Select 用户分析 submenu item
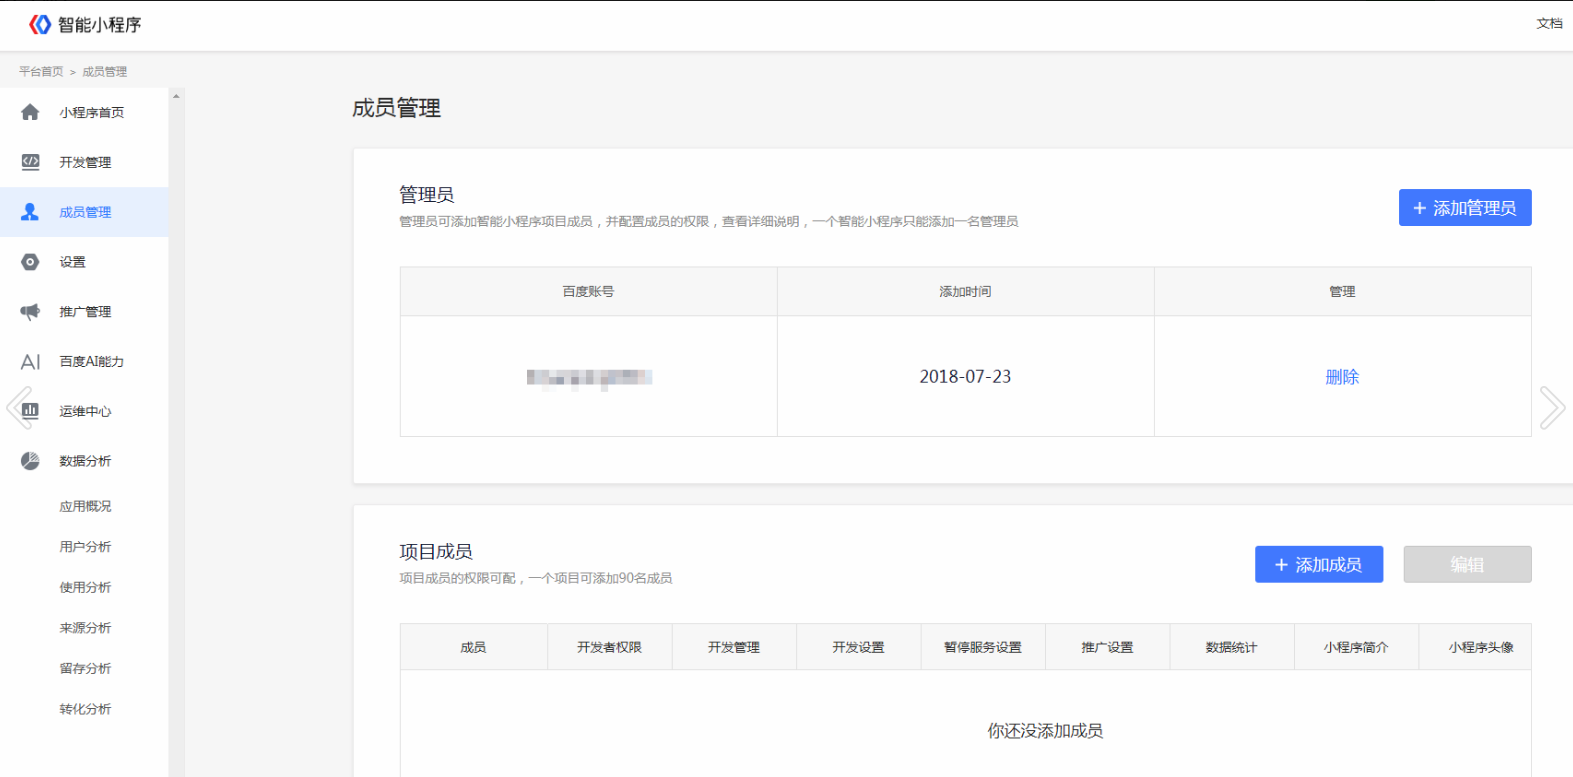 [x=85, y=547]
